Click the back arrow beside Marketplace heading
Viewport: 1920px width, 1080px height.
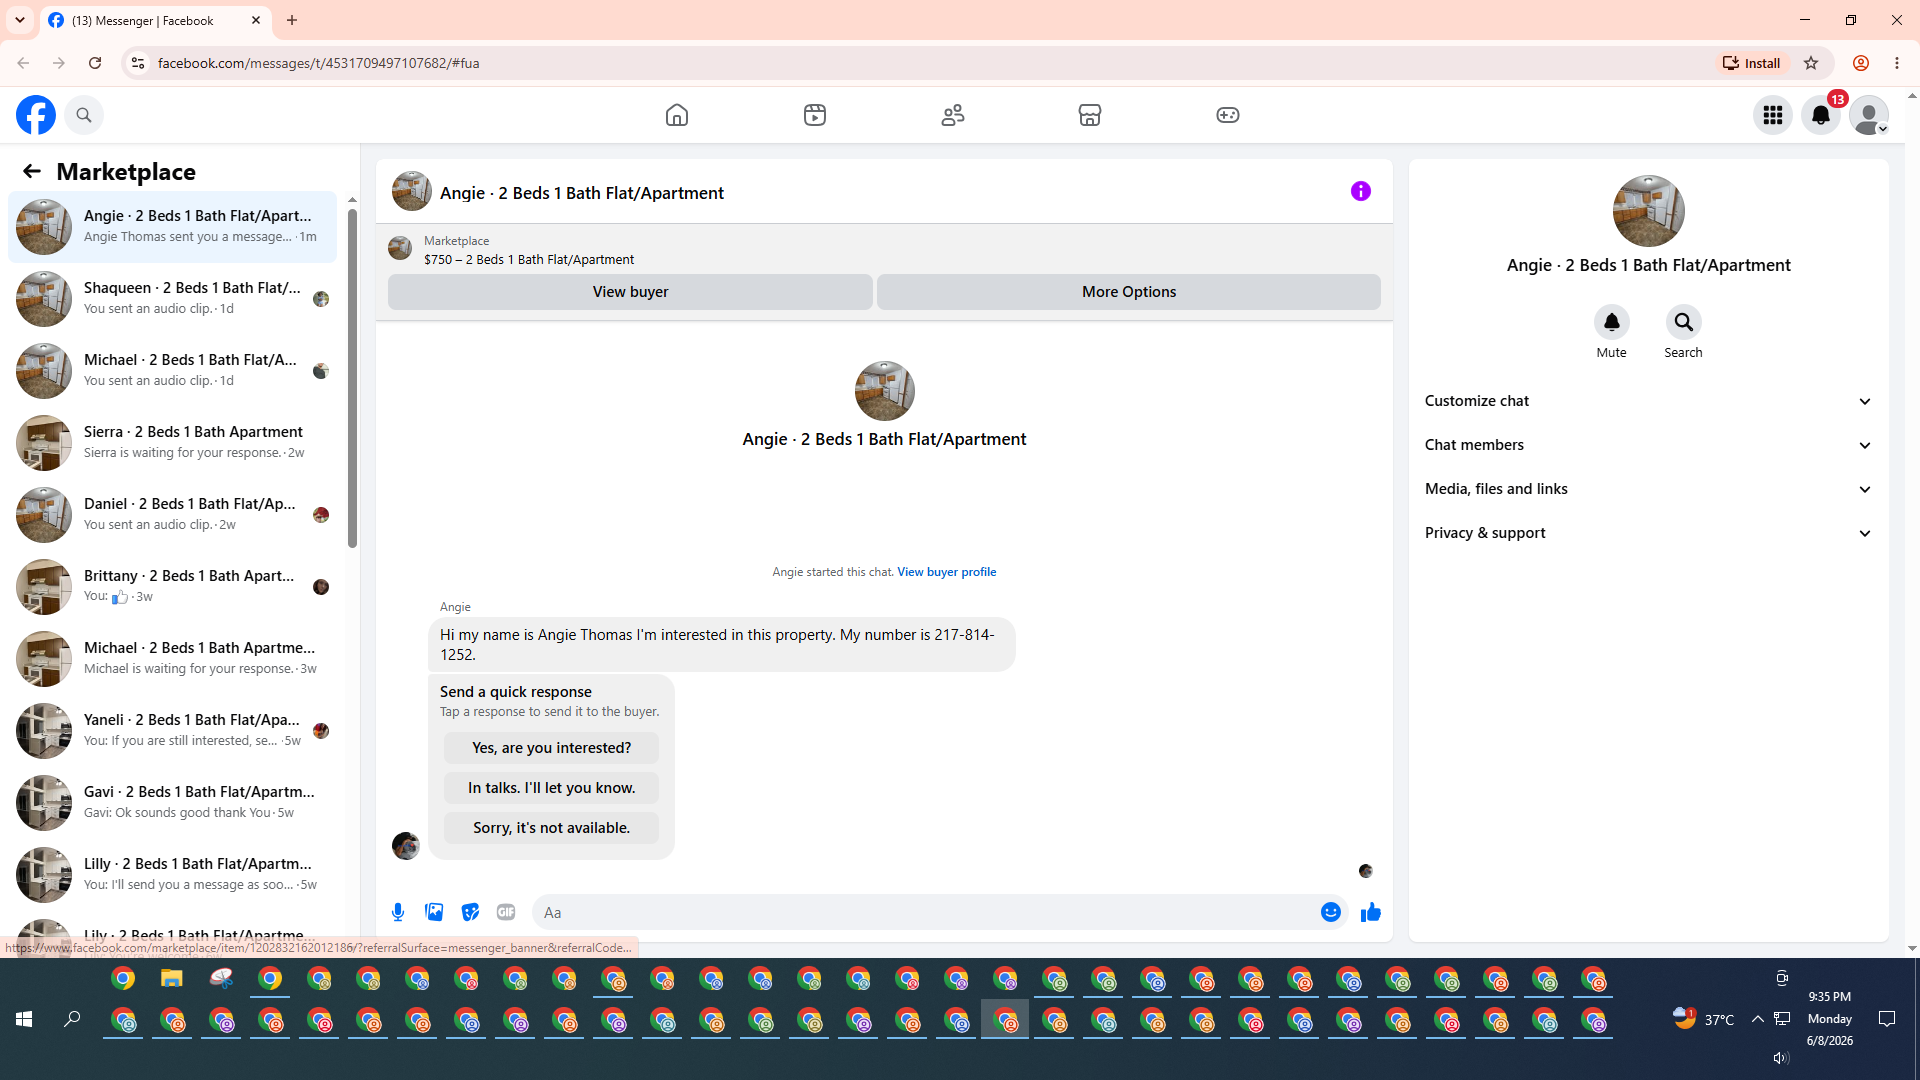(x=32, y=172)
